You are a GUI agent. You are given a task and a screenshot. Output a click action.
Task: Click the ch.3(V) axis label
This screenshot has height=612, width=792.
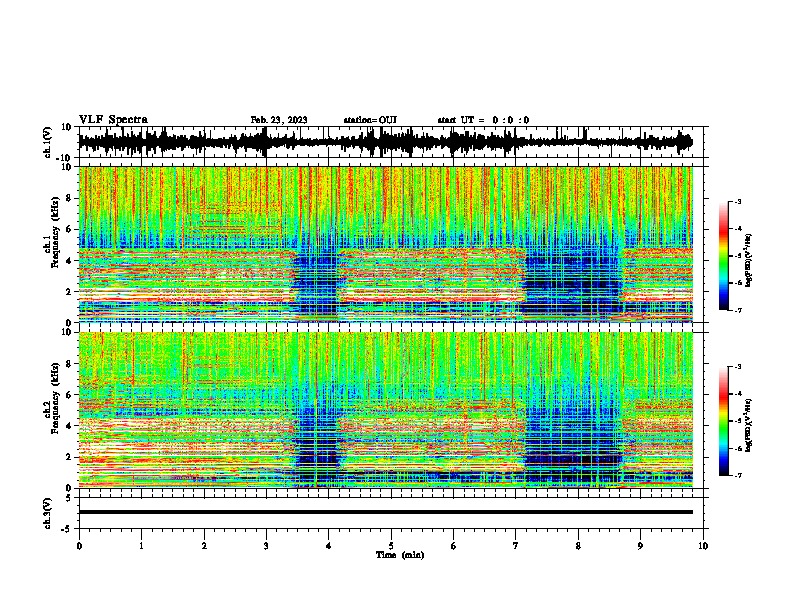point(47,514)
